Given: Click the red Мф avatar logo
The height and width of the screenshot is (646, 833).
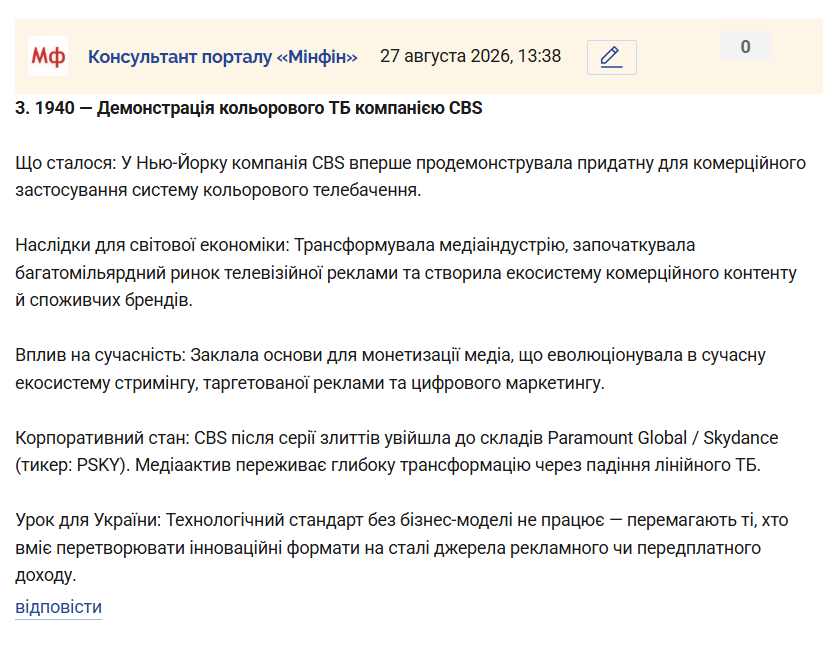Looking at the screenshot, I should 48,56.
